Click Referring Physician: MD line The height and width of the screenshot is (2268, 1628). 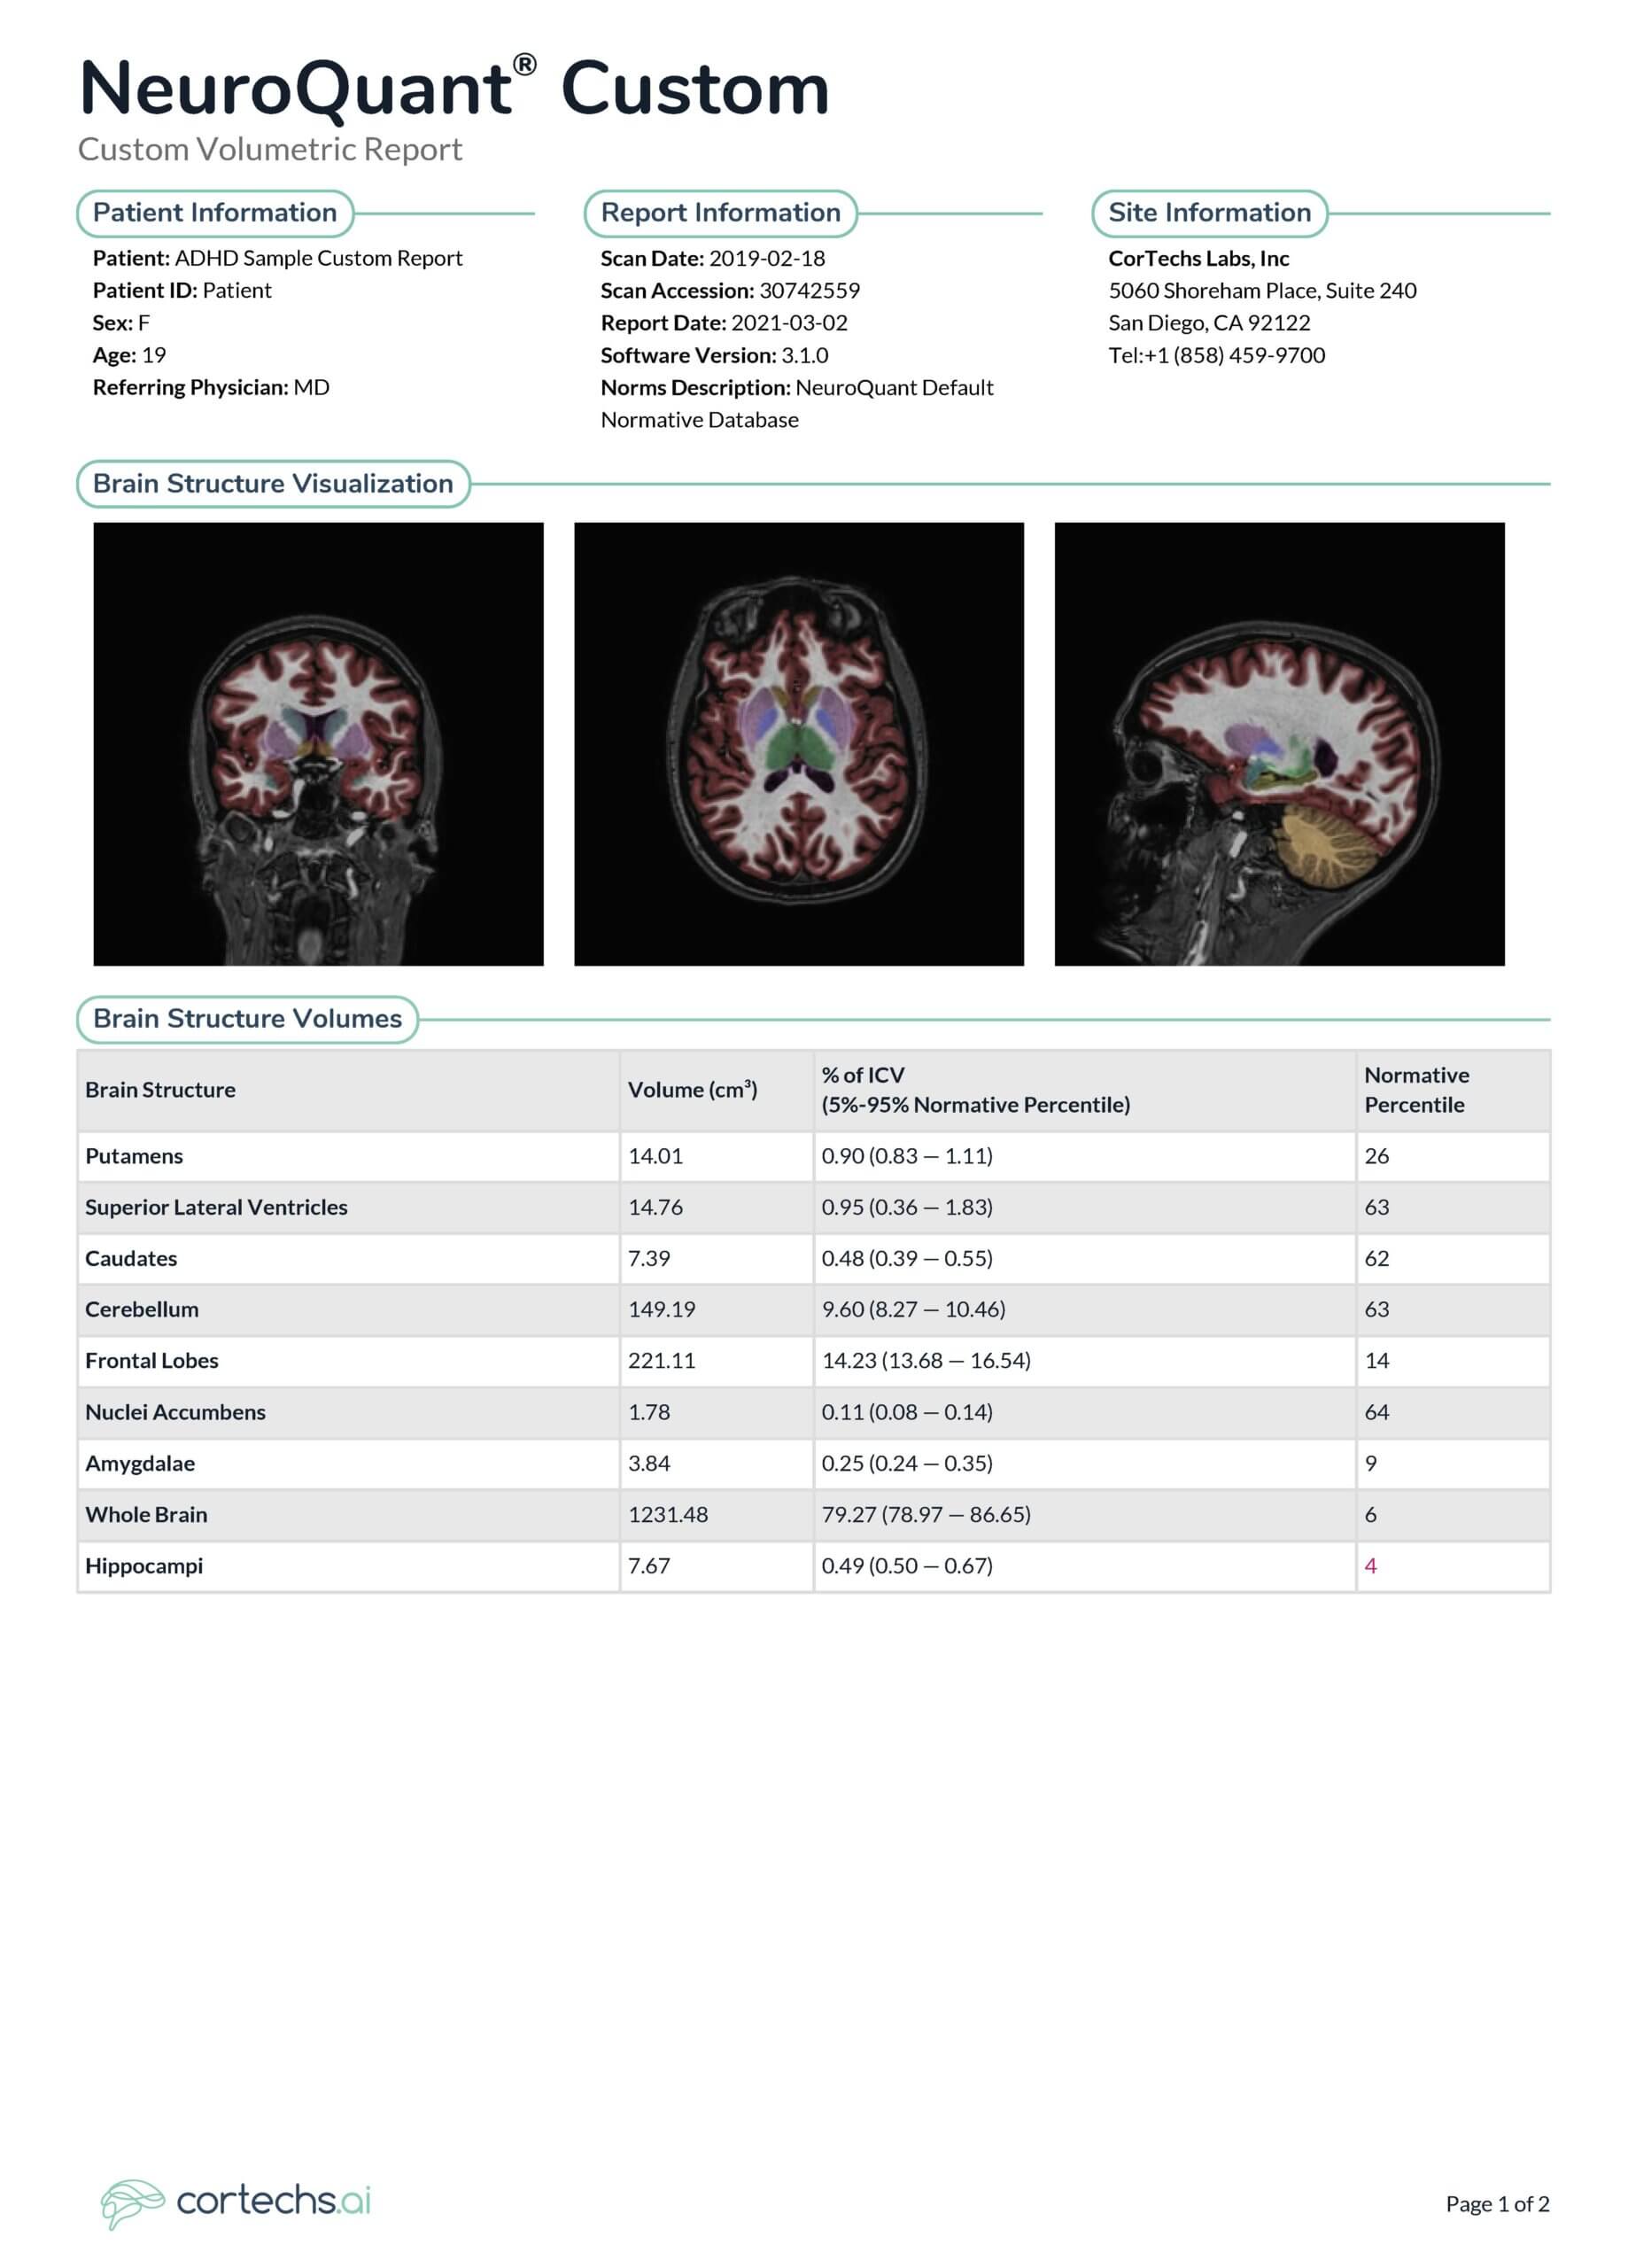click(211, 387)
